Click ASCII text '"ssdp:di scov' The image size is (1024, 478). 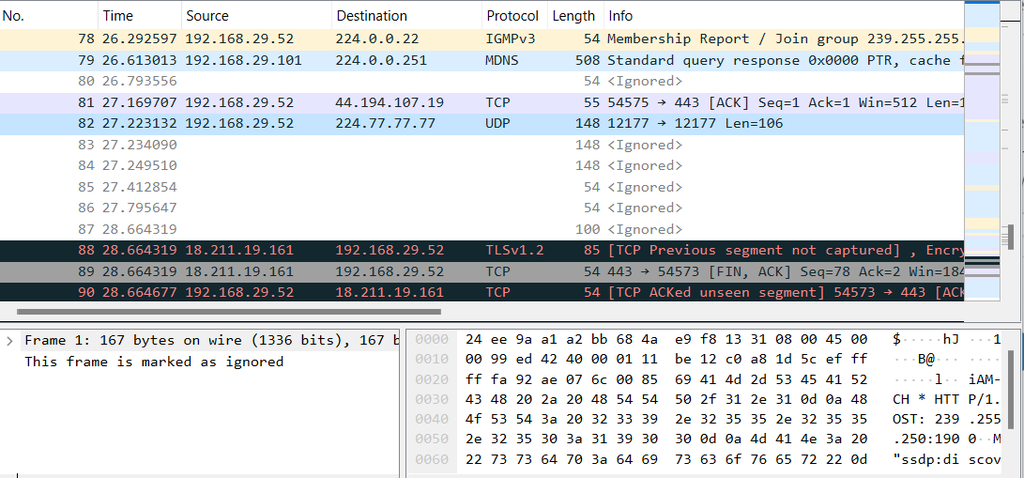click(x=946, y=460)
